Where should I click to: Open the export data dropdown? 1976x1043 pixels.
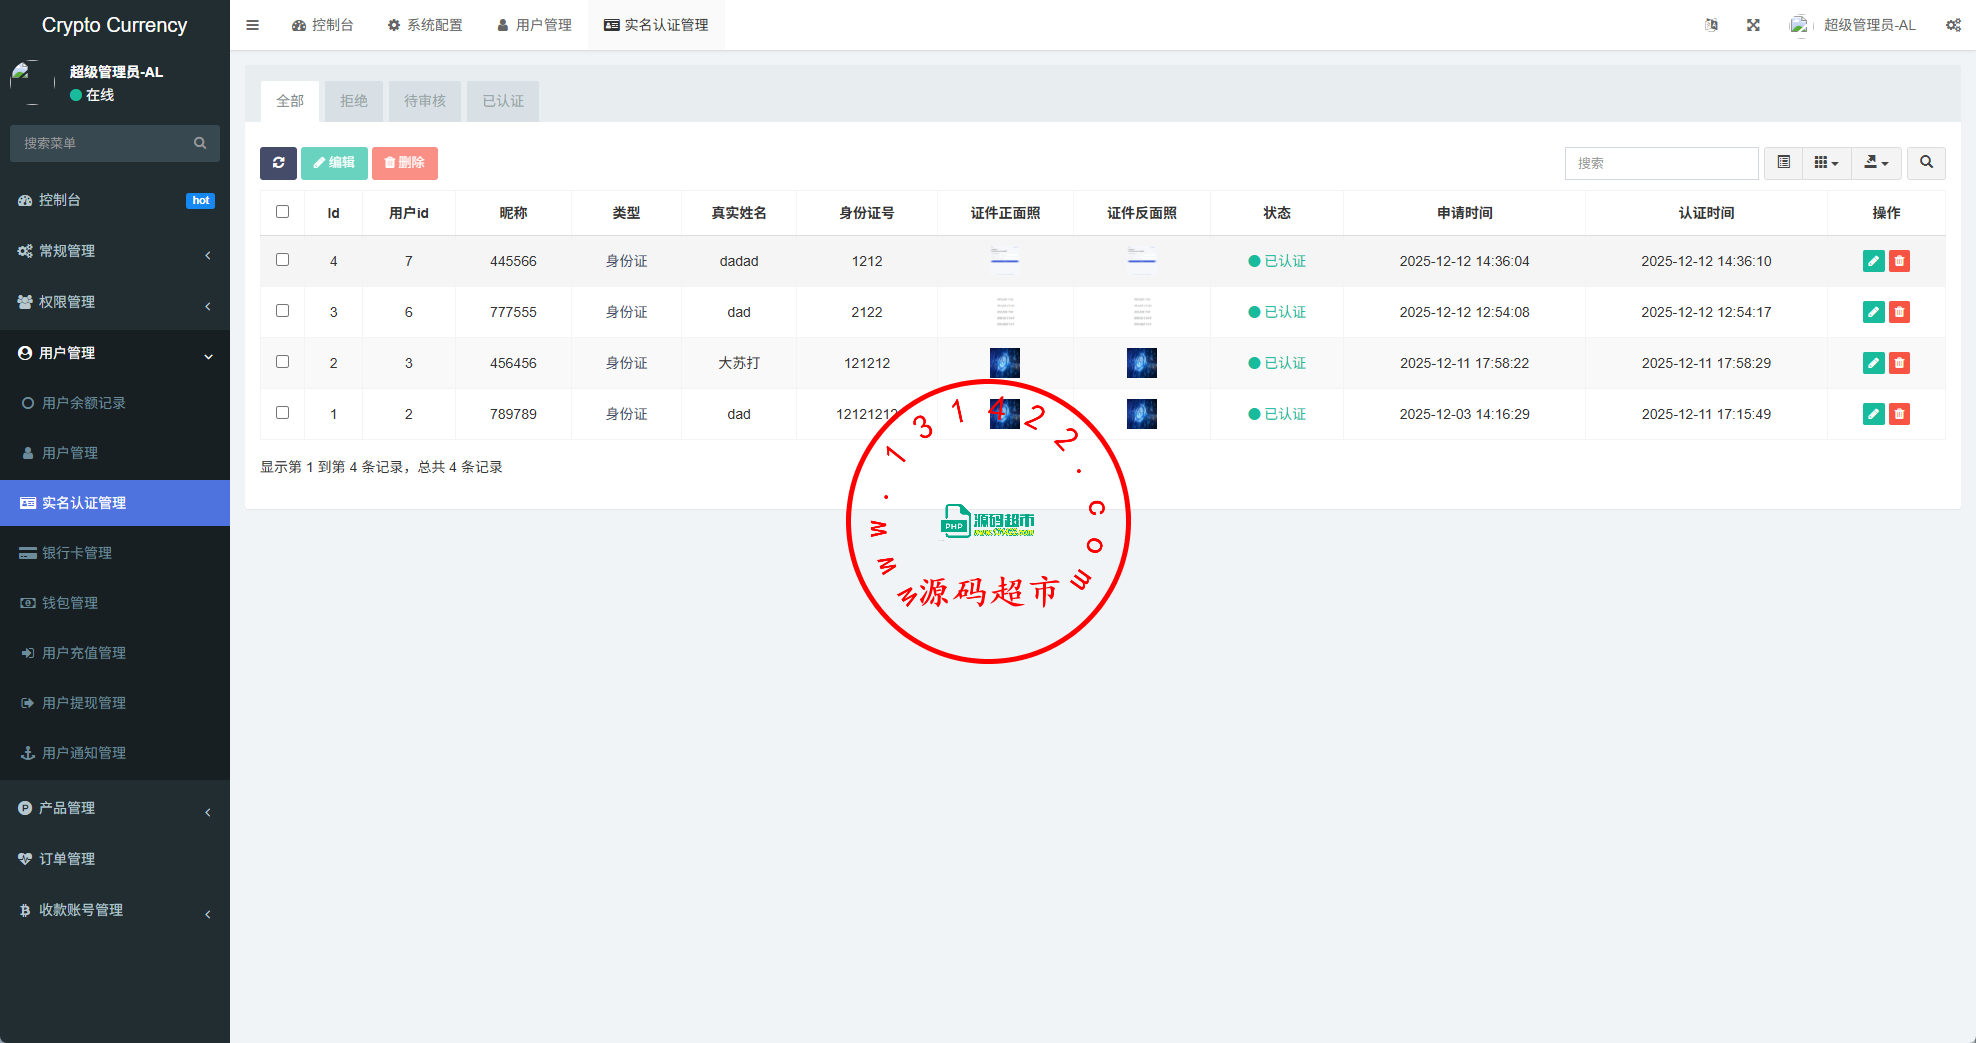(1876, 163)
